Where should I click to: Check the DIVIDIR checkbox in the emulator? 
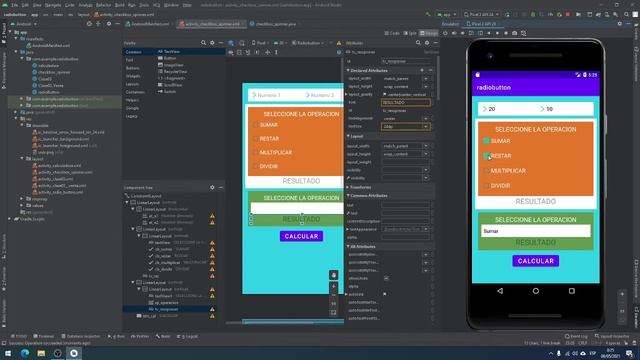[x=486, y=186]
